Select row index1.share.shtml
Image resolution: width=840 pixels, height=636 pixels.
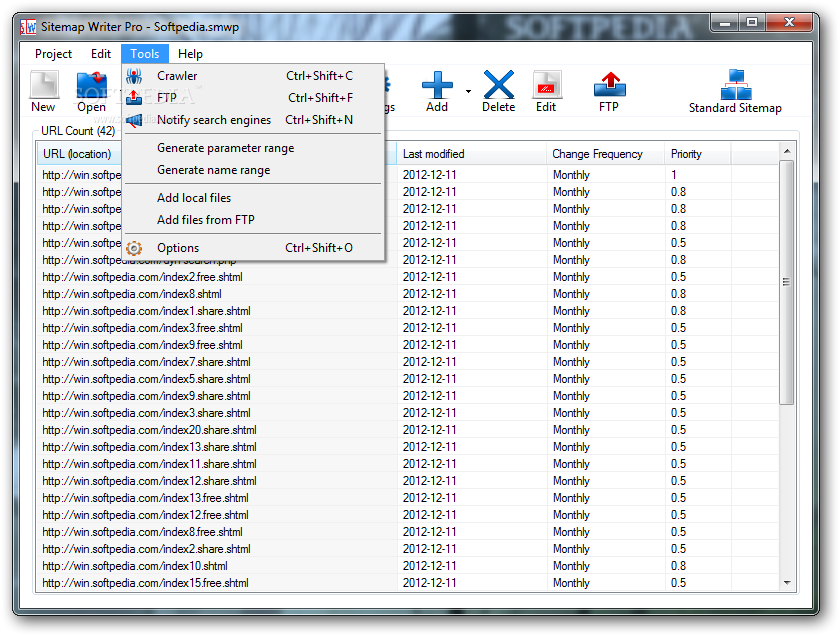point(407,311)
